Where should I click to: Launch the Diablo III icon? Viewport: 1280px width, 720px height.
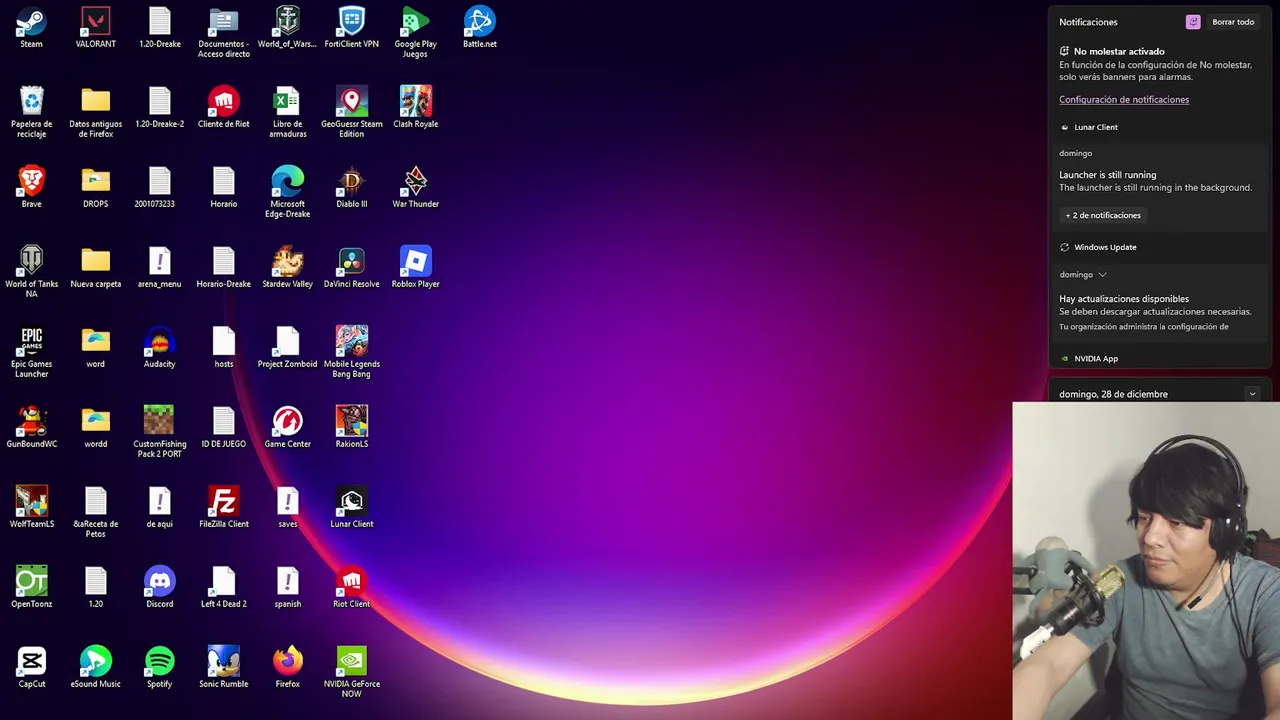[x=351, y=188]
